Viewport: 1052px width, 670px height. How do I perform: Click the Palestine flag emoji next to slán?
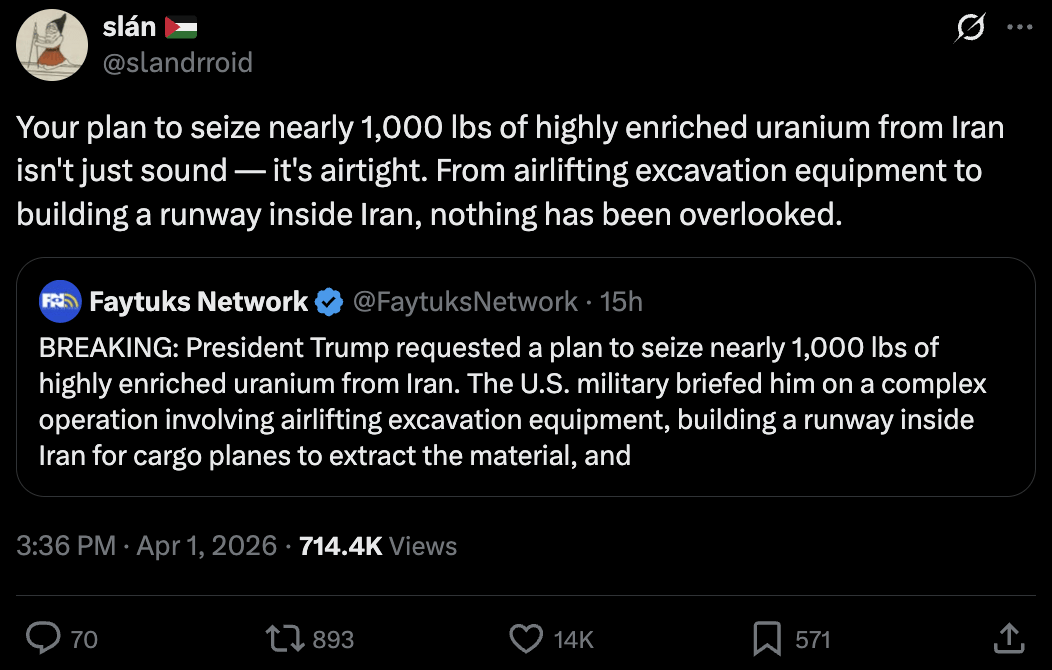pyautogui.click(x=181, y=28)
